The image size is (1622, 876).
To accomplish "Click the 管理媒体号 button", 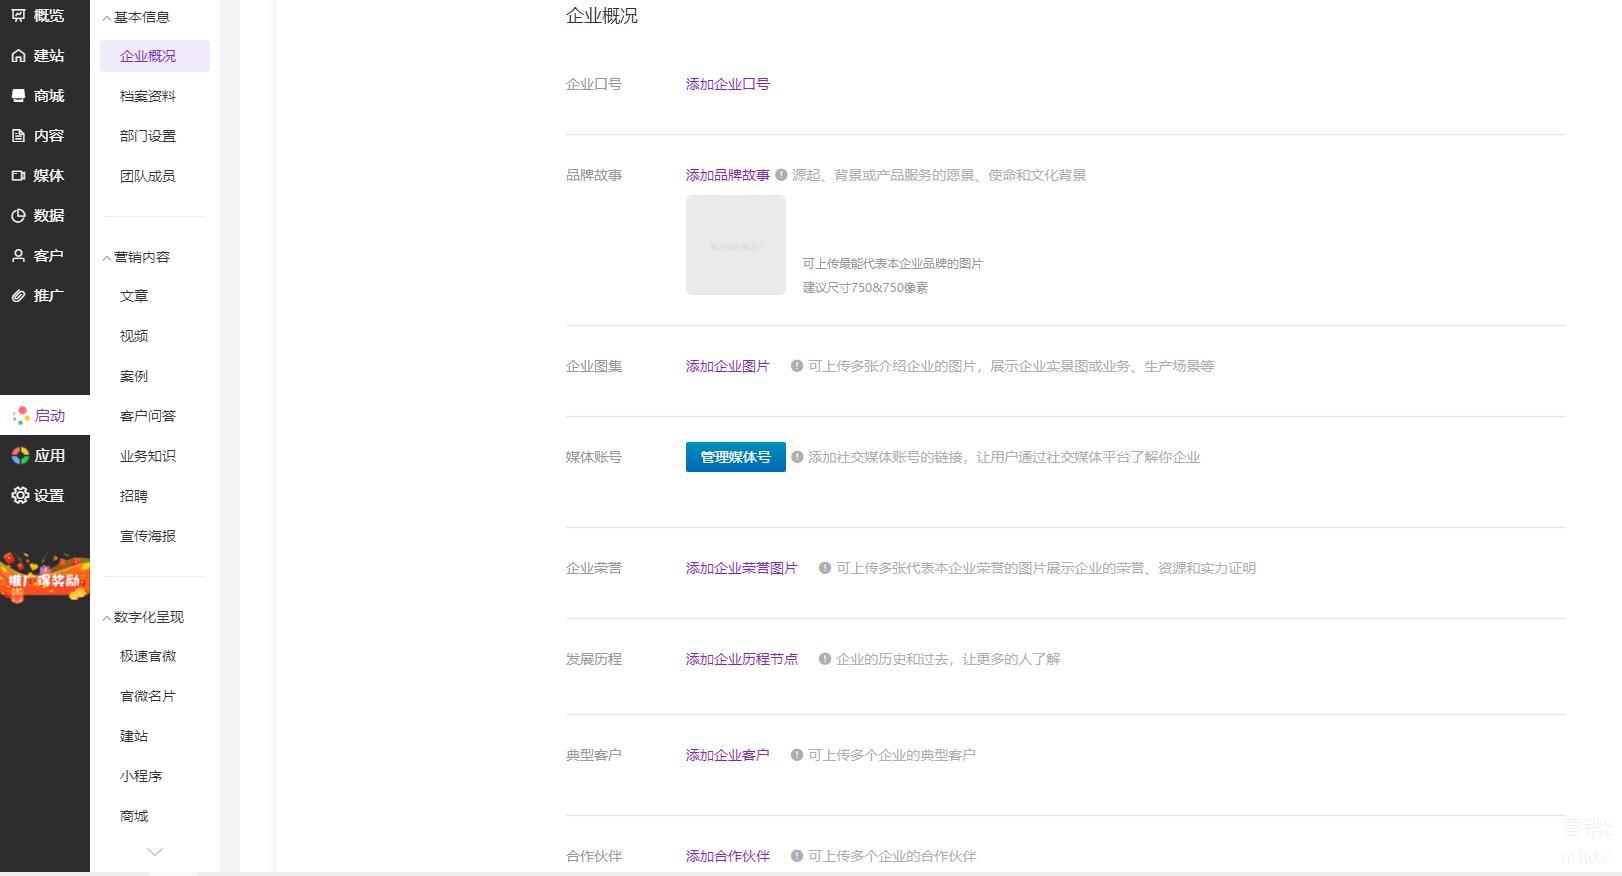I will point(735,457).
